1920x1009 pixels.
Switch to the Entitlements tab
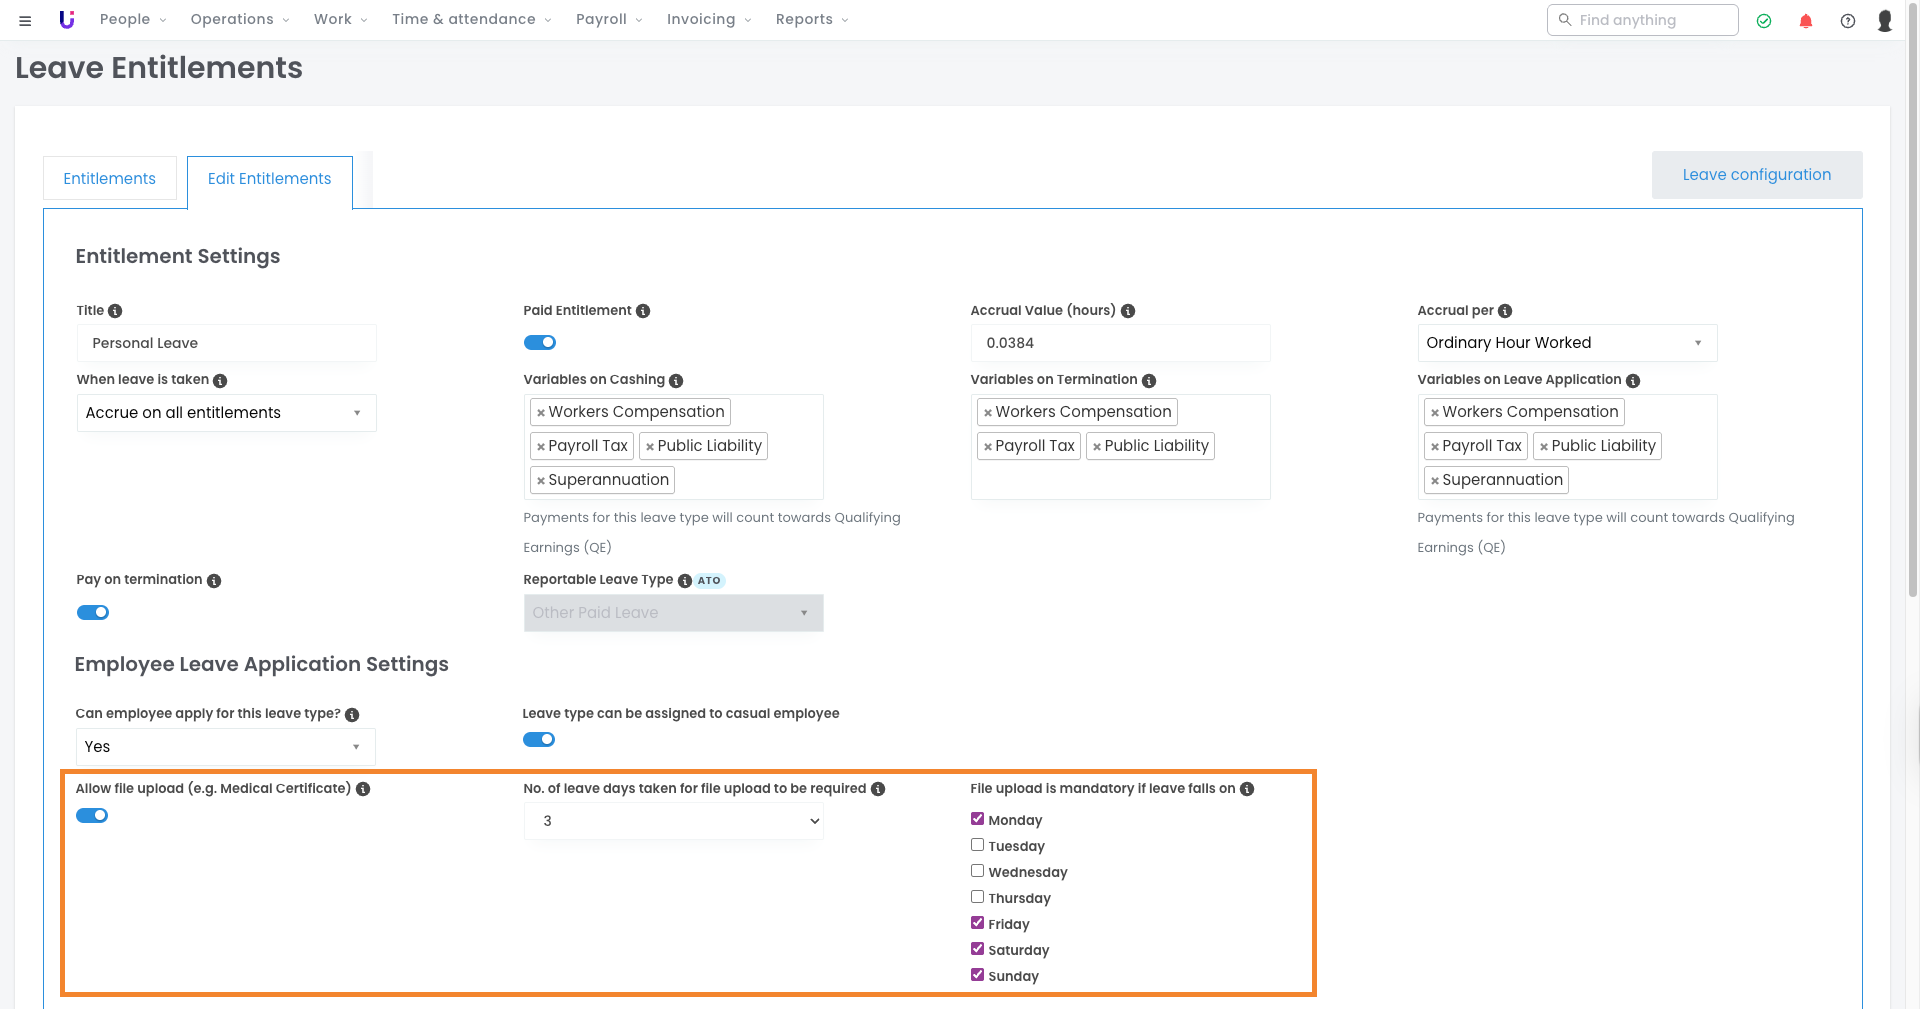pyautogui.click(x=110, y=179)
